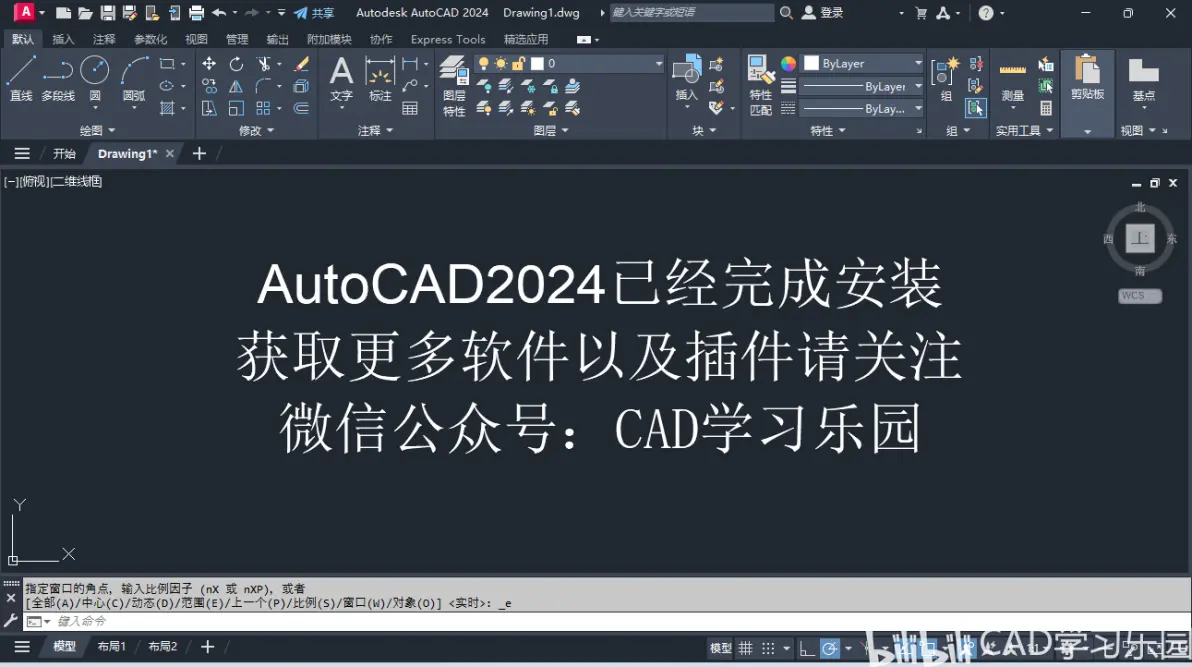This screenshot has width=1192, height=667.
Task: Click the Share (共享) button
Action: (314, 13)
